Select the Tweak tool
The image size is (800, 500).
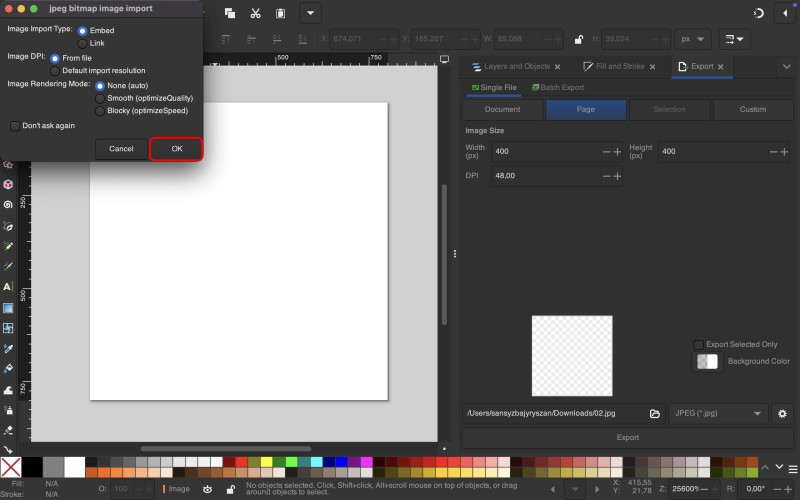(8, 390)
